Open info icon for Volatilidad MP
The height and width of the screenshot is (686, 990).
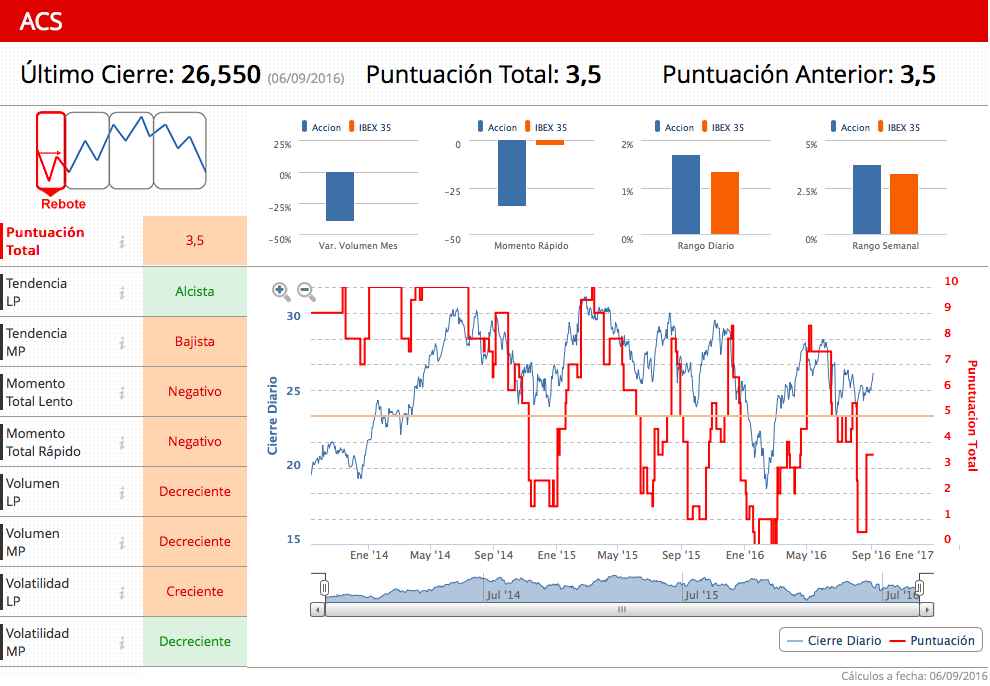coord(122,642)
